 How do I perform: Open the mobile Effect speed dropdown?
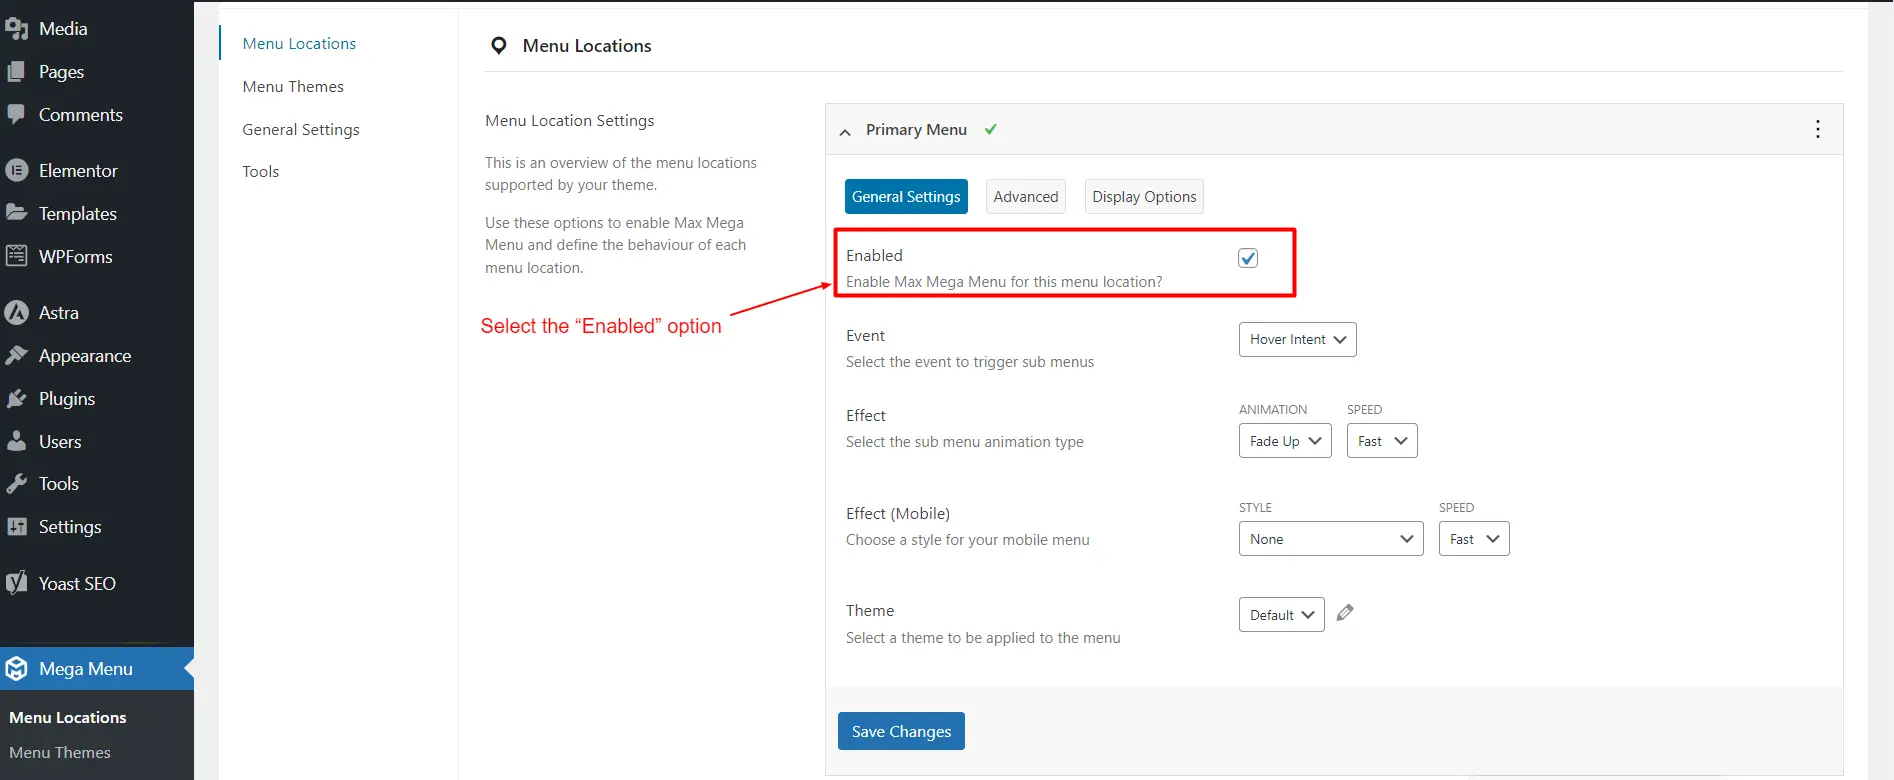point(1474,539)
